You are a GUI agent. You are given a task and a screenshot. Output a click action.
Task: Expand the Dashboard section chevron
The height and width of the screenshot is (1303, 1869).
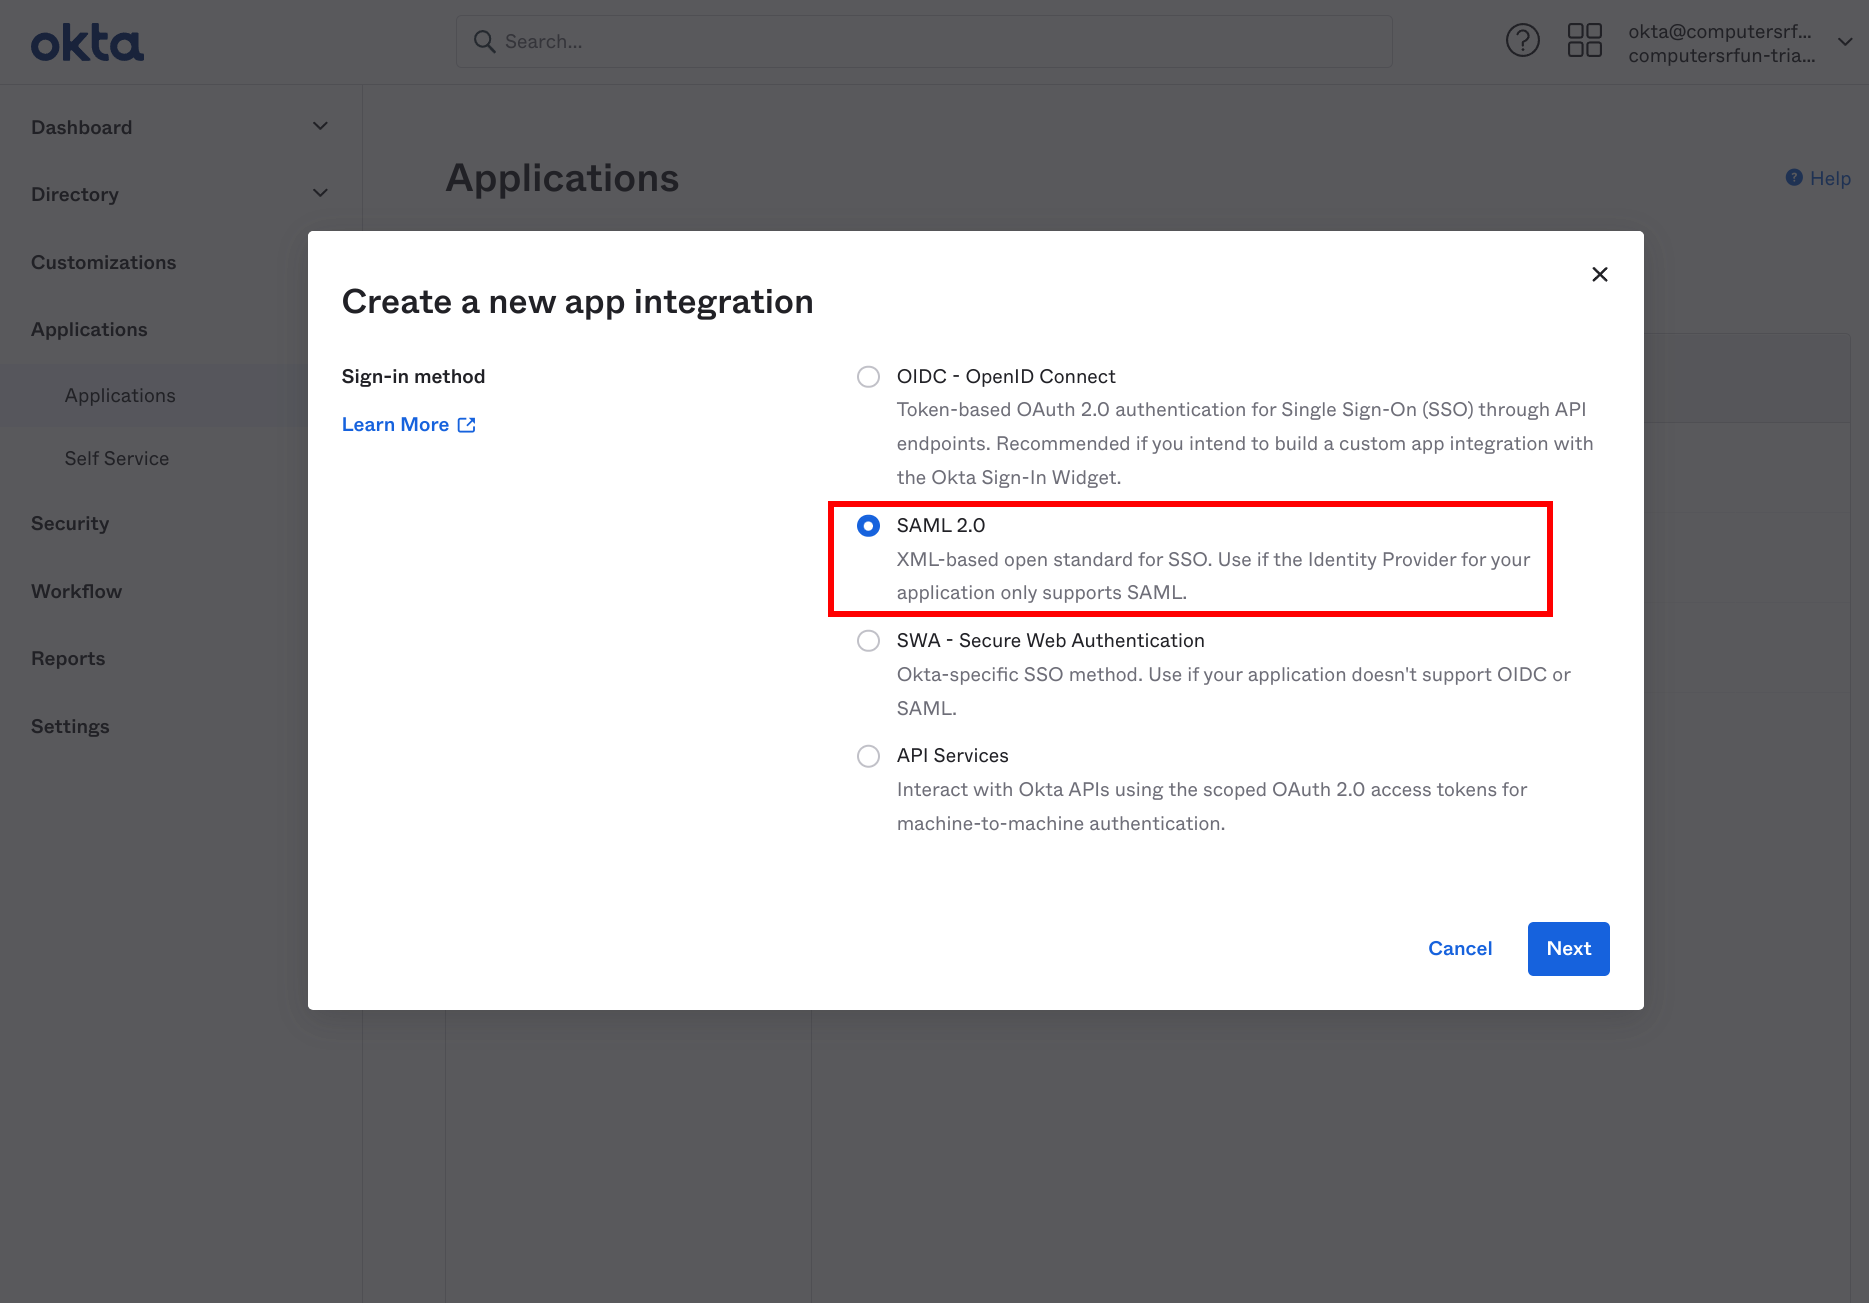pos(320,126)
